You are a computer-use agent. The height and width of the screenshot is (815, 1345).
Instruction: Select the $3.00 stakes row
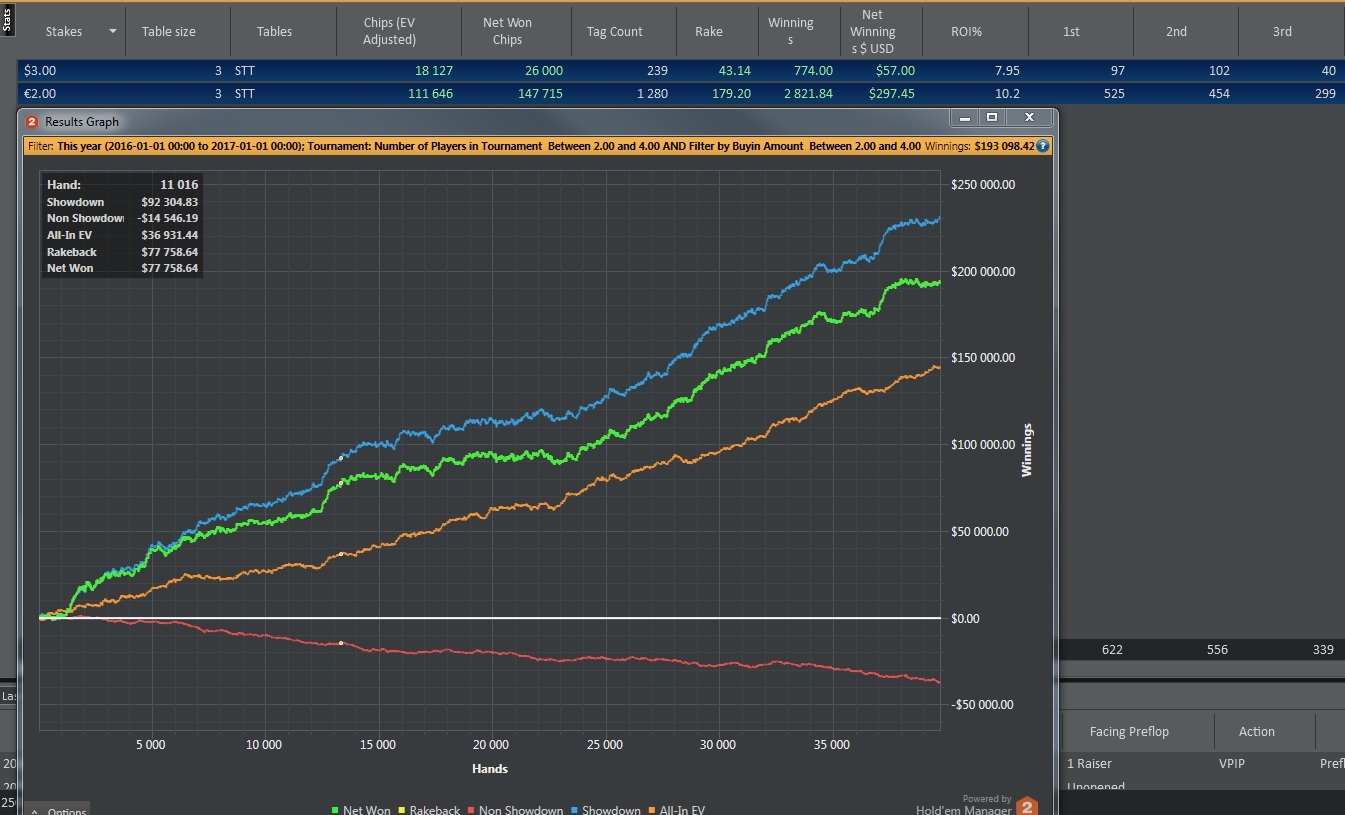tap(681, 71)
